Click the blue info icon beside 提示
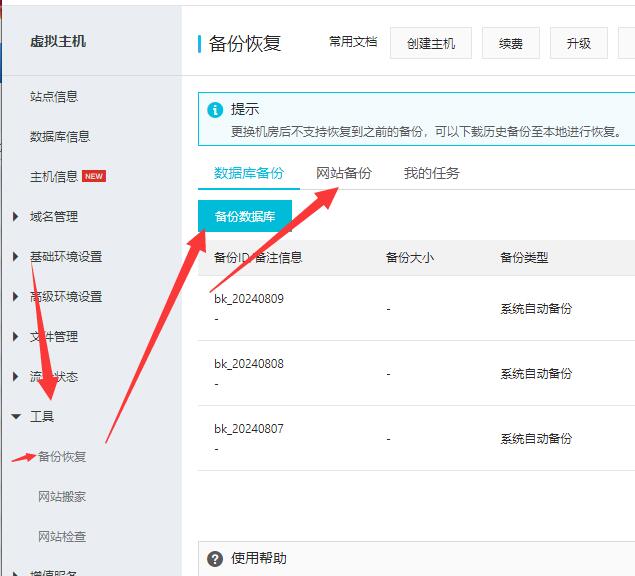The image size is (635, 576). click(x=214, y=110)
